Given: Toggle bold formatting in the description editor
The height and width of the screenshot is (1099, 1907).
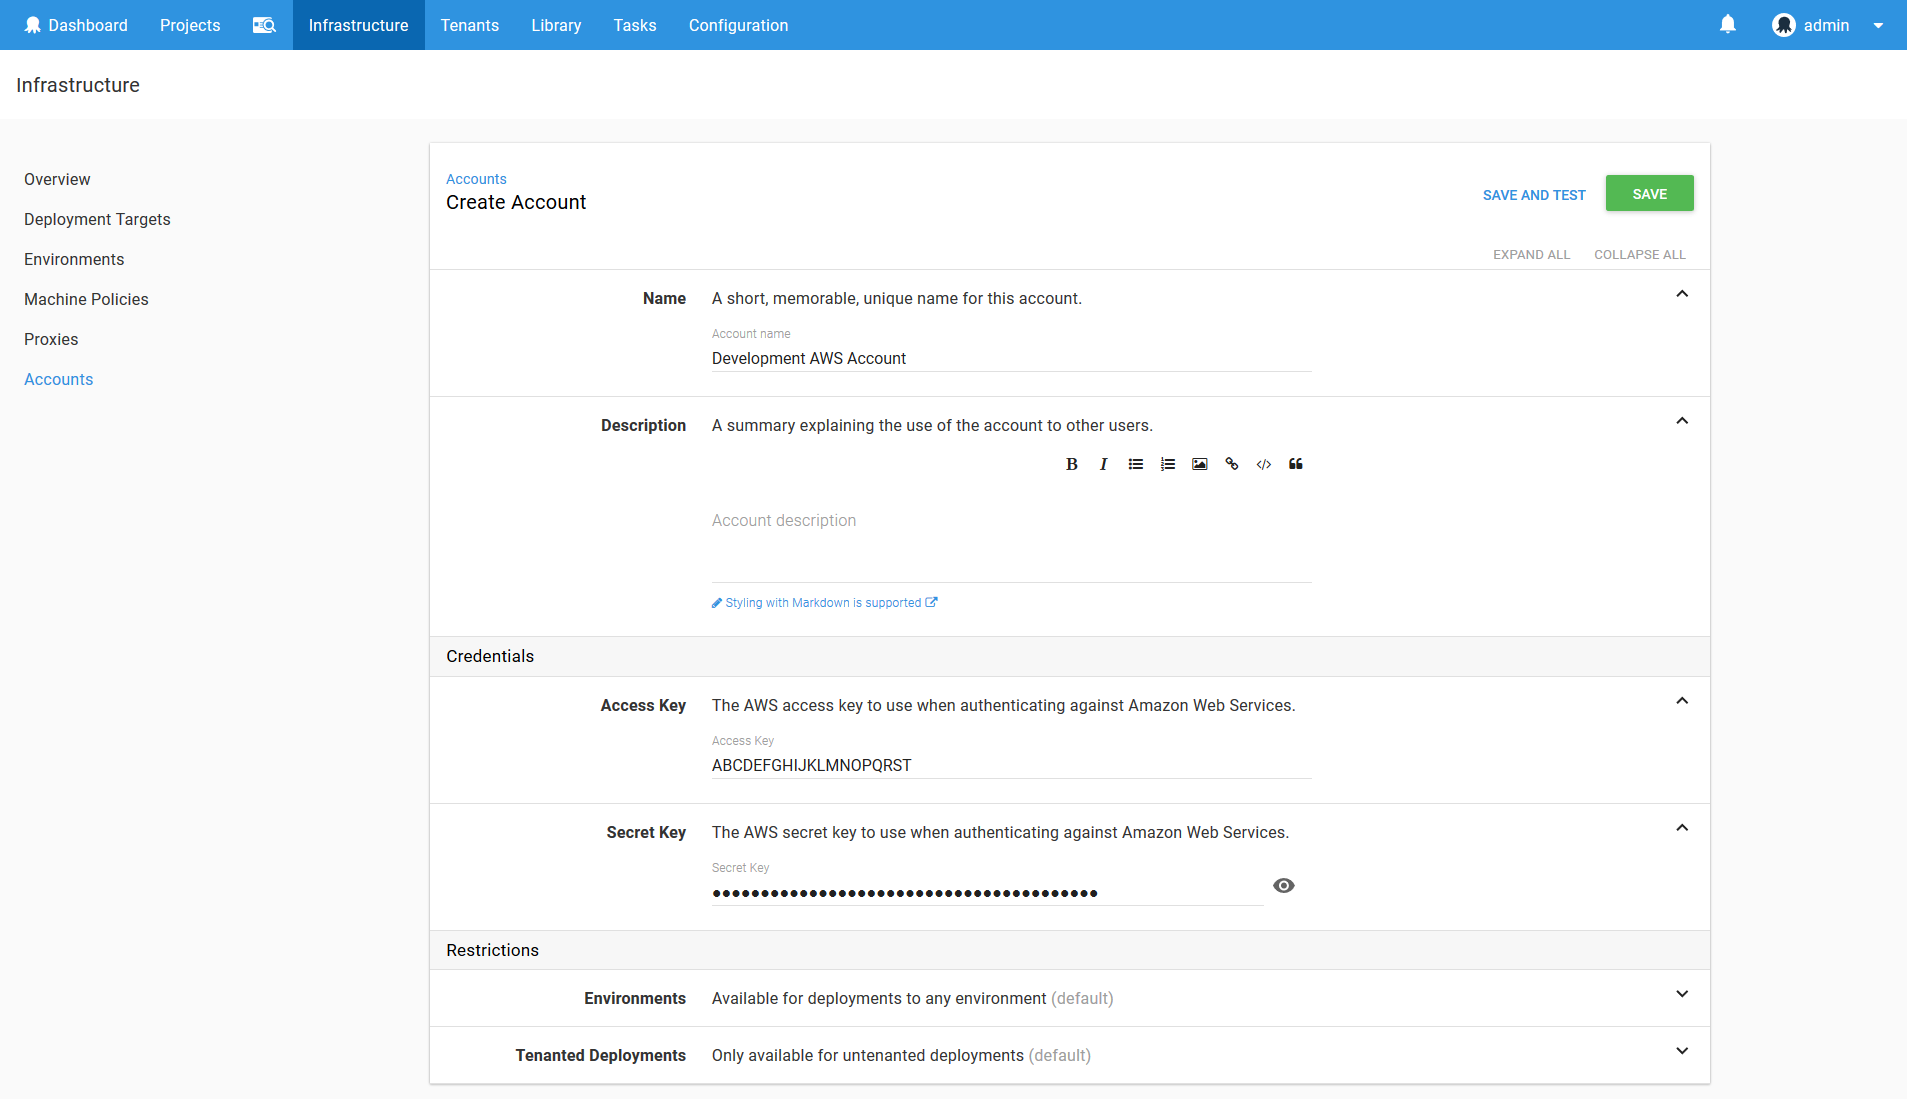Looking at the screenshot, I should click(x=1071, y=463).
